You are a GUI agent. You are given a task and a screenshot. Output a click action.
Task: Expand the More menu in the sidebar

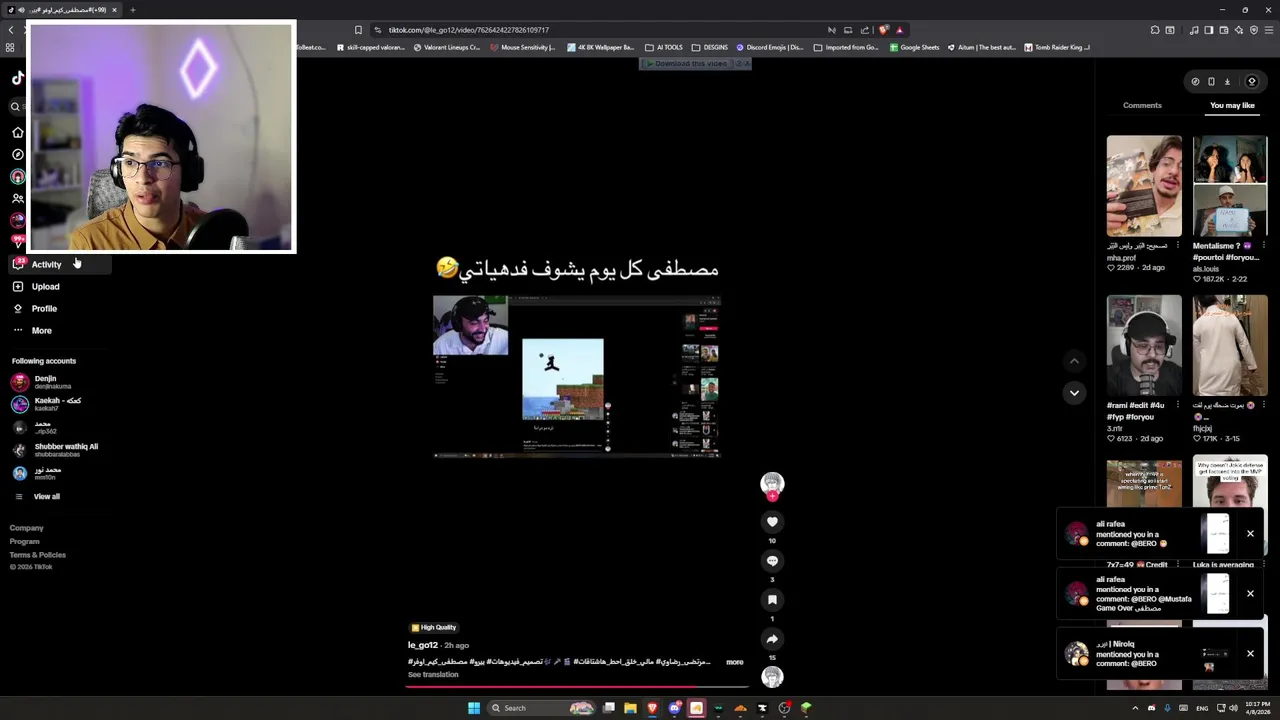(32, 330)
